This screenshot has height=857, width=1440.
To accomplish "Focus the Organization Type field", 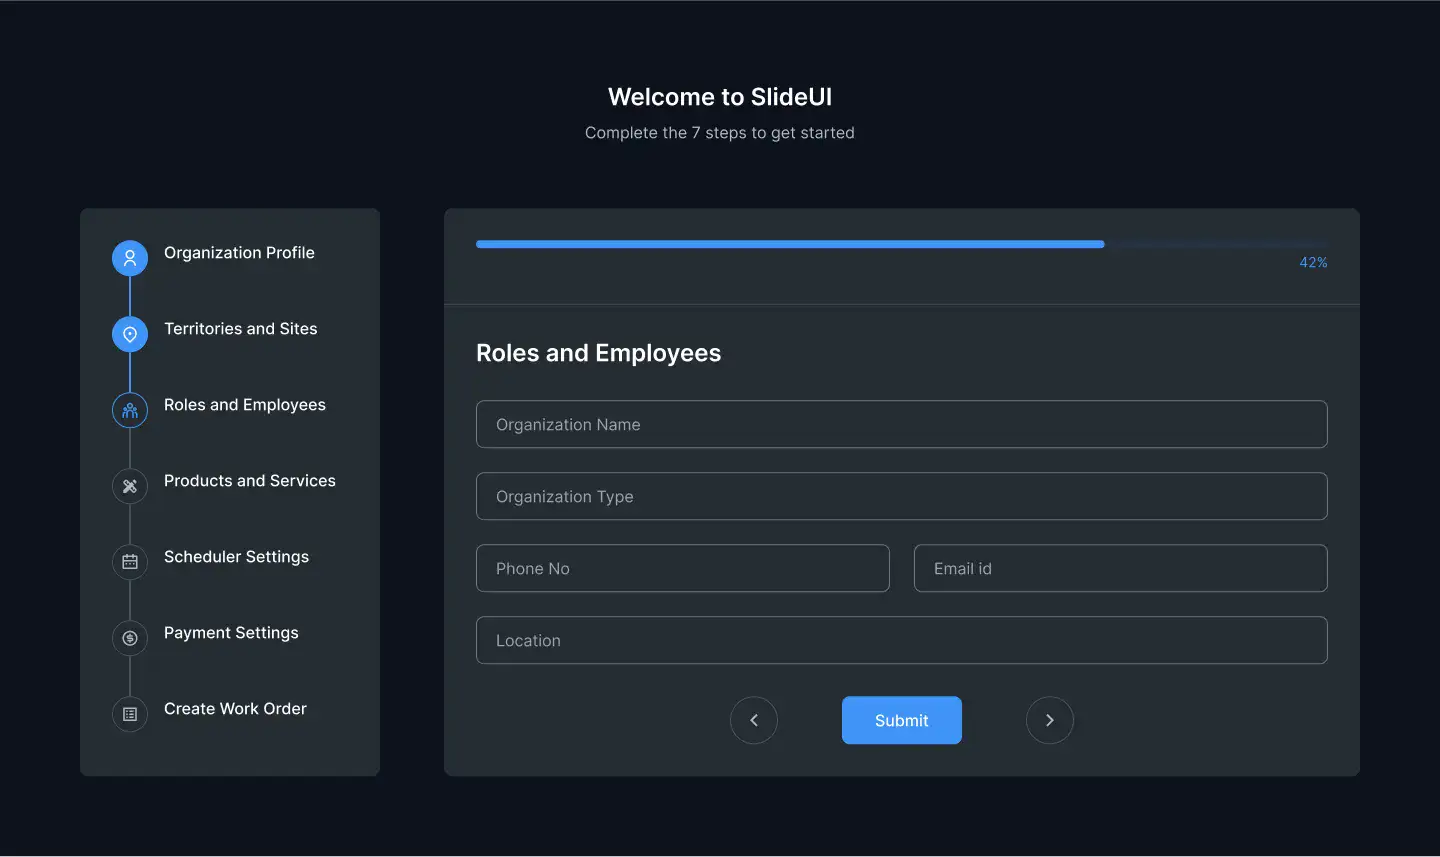I will (902, 496).
